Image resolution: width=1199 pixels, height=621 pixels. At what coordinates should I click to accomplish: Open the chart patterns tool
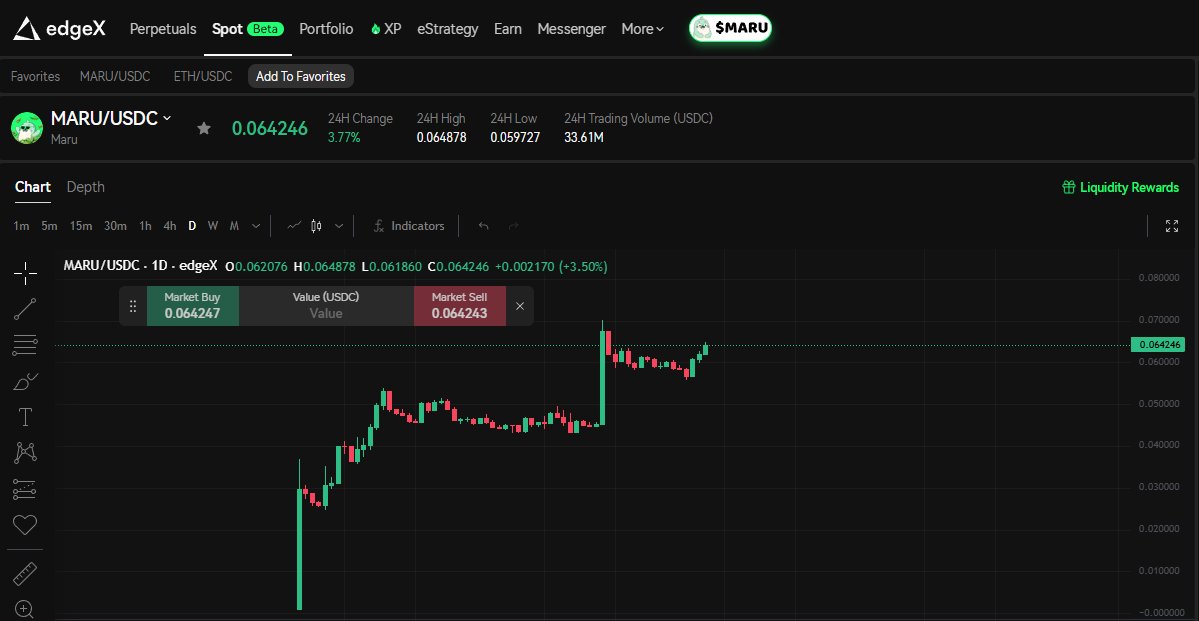[x=25, y=453]
